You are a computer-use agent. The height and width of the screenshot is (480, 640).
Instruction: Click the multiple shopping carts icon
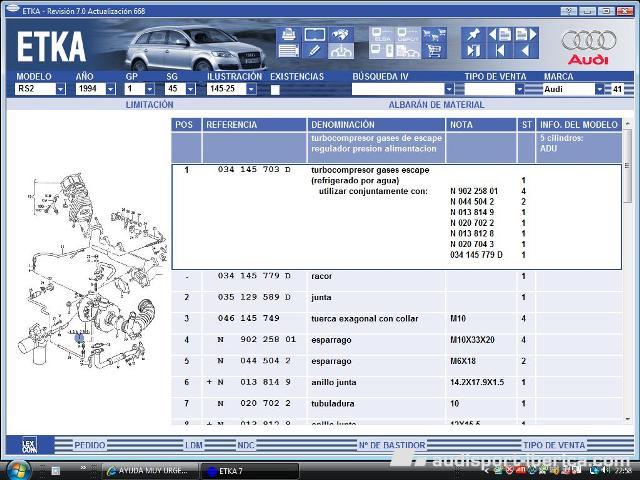click(434, 35)
